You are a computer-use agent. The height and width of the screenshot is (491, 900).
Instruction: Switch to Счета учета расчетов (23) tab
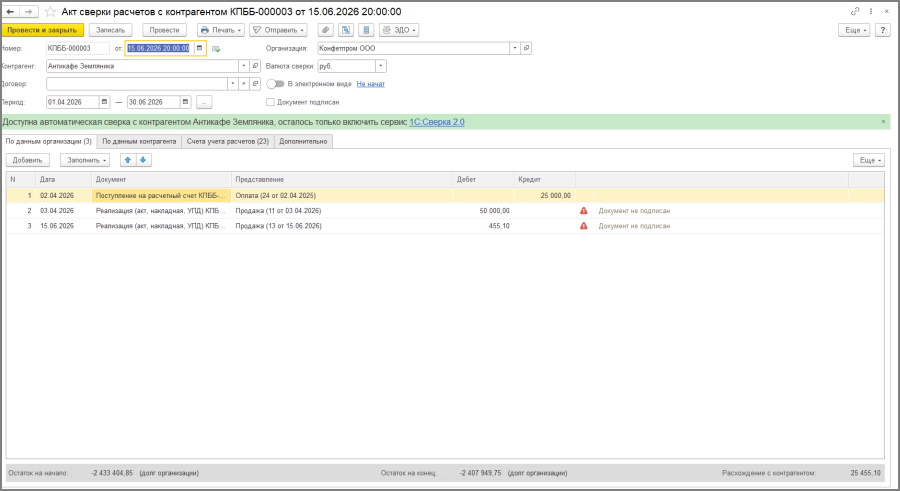228,141
